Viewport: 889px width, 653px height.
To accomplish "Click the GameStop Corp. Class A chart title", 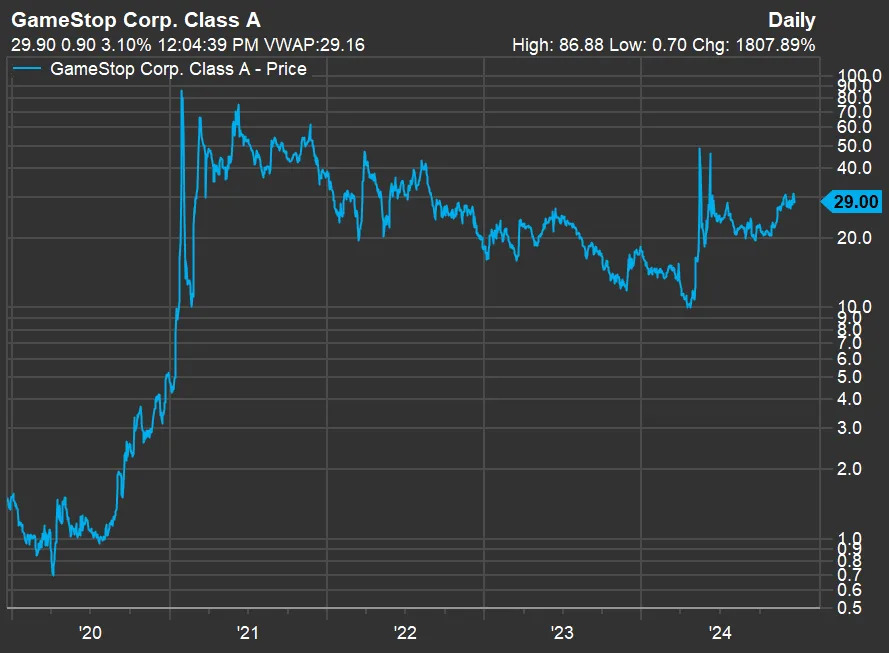I will pos(136,20).
